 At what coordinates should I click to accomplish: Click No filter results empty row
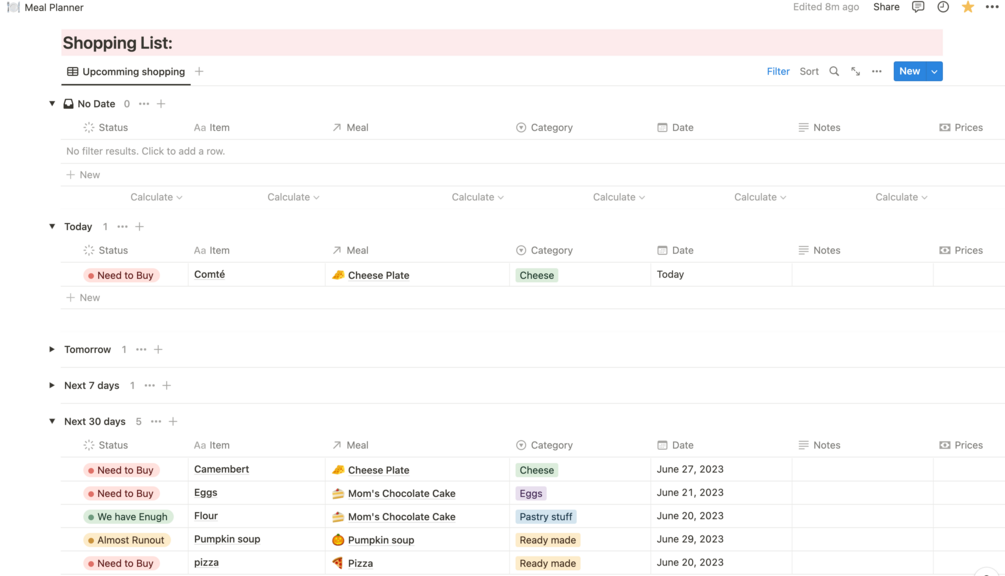point(533,151)
